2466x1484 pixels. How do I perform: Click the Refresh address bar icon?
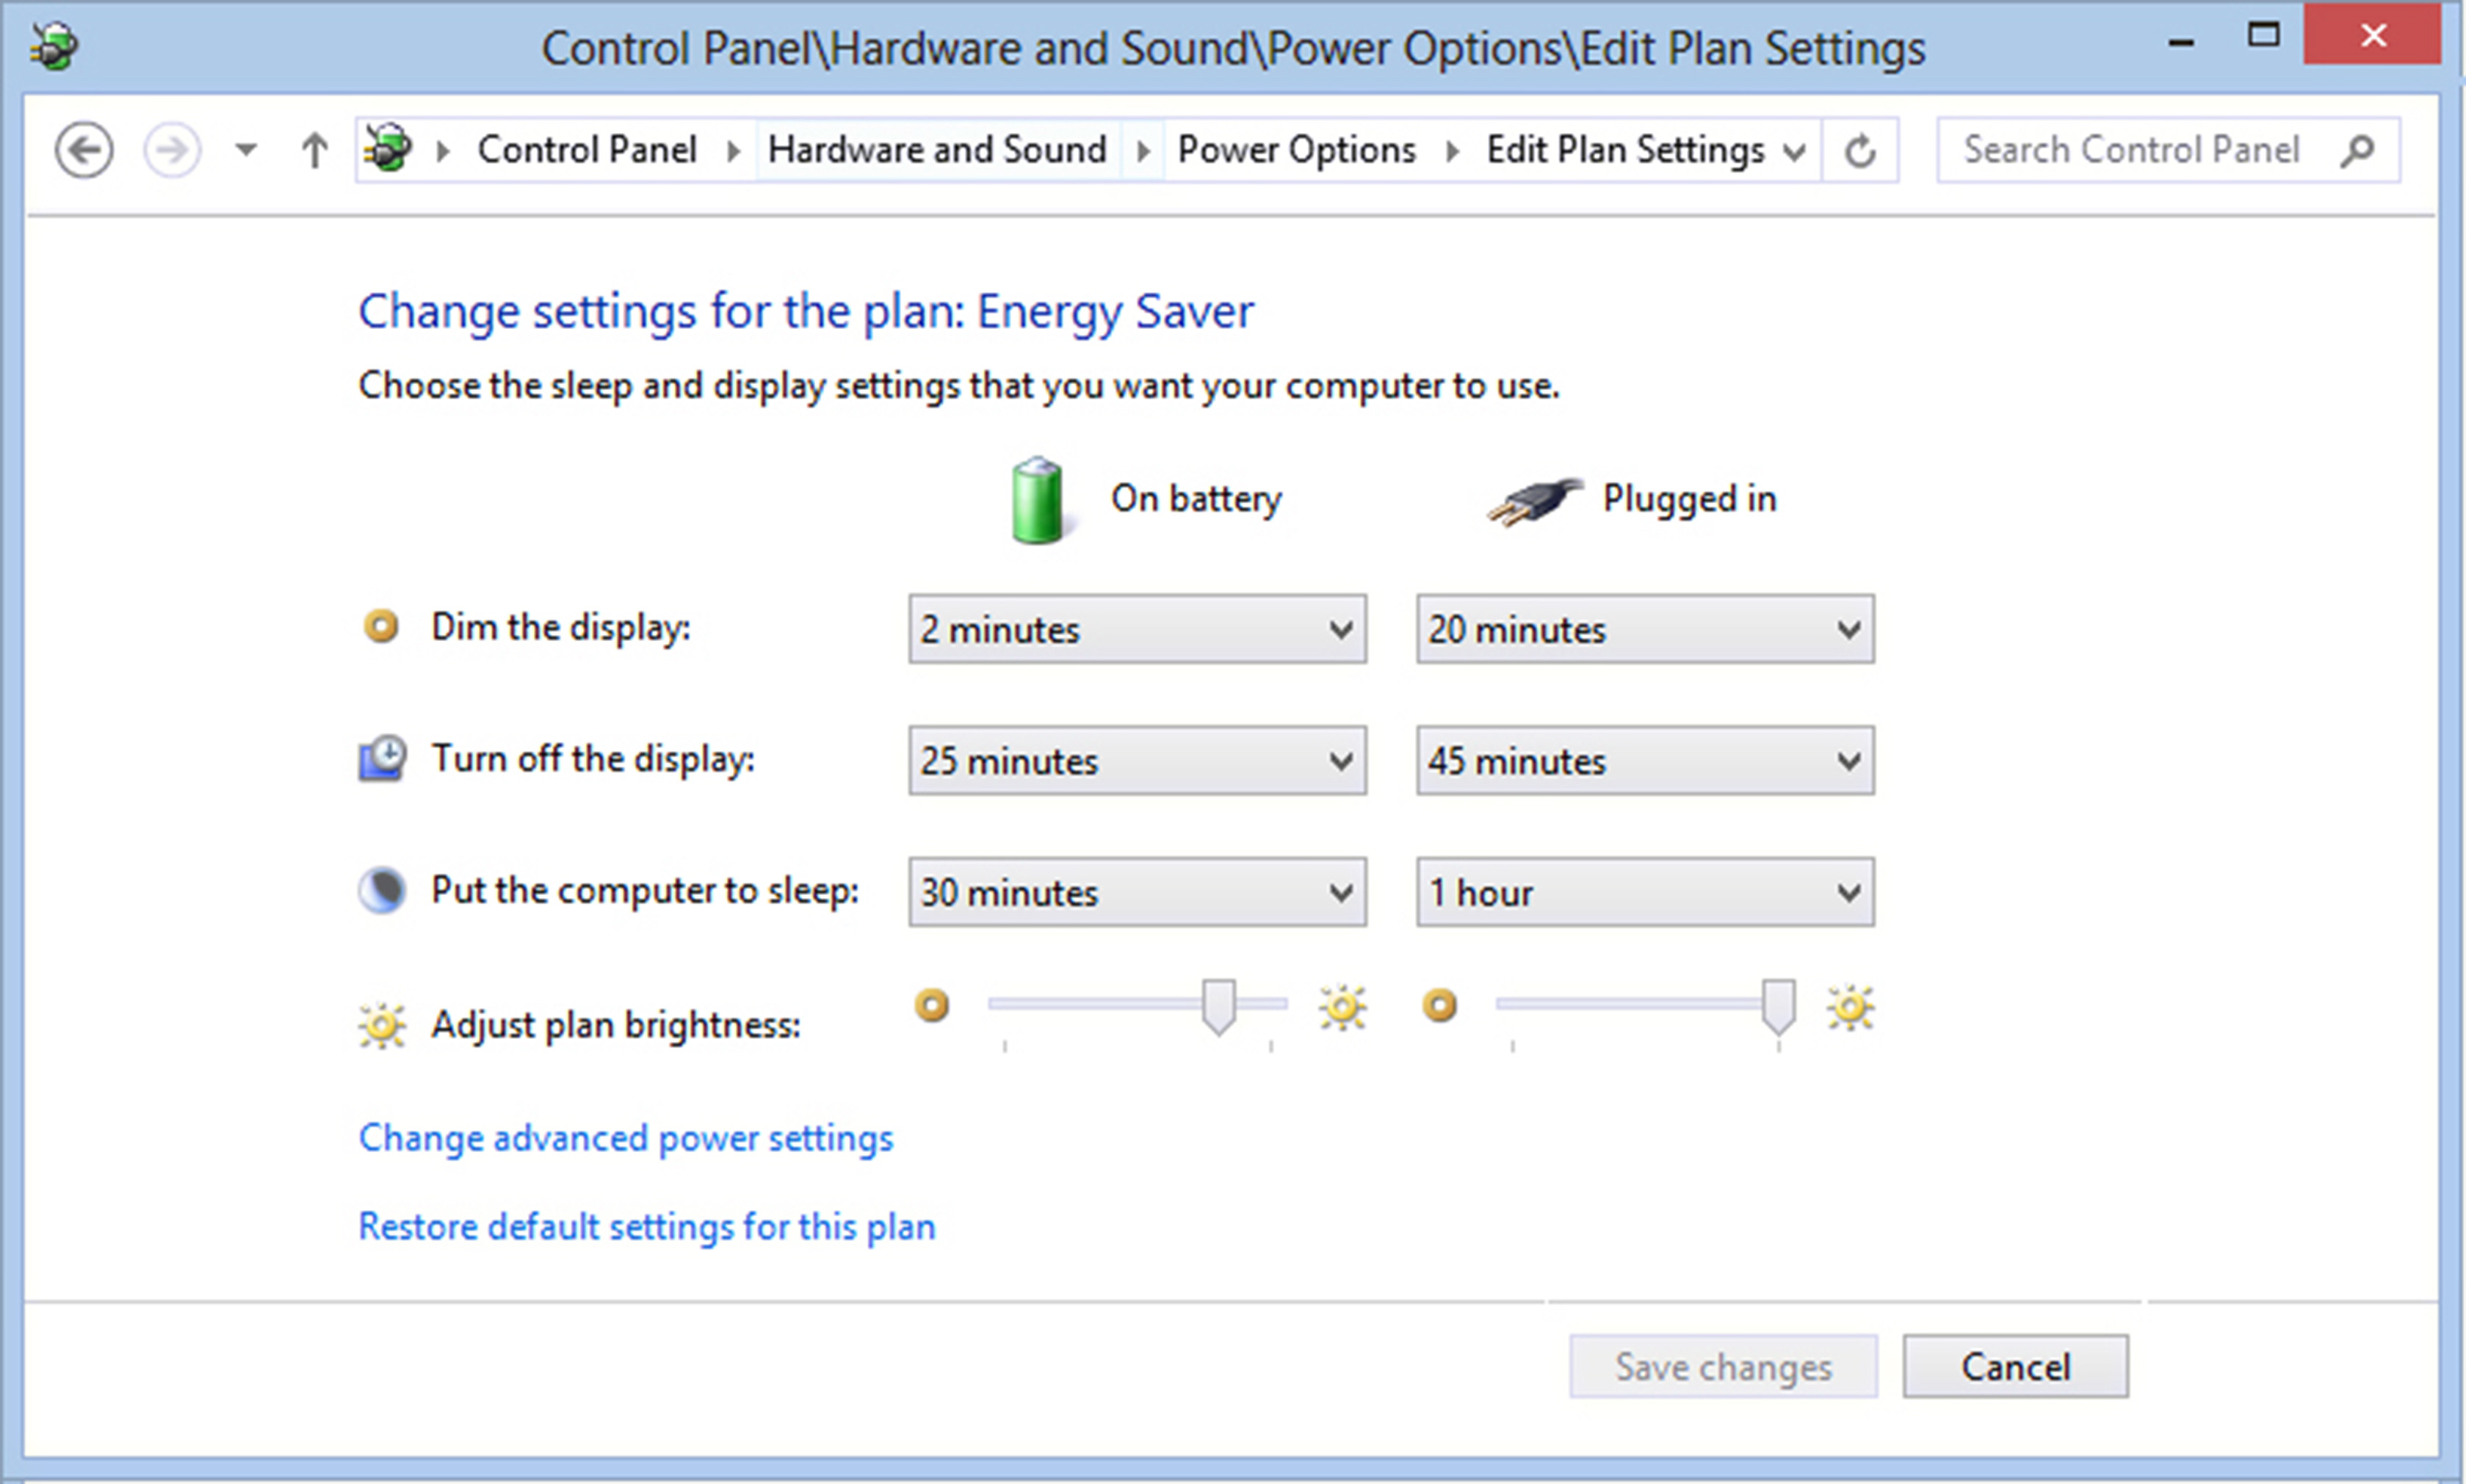click(x=1859, y=151)
